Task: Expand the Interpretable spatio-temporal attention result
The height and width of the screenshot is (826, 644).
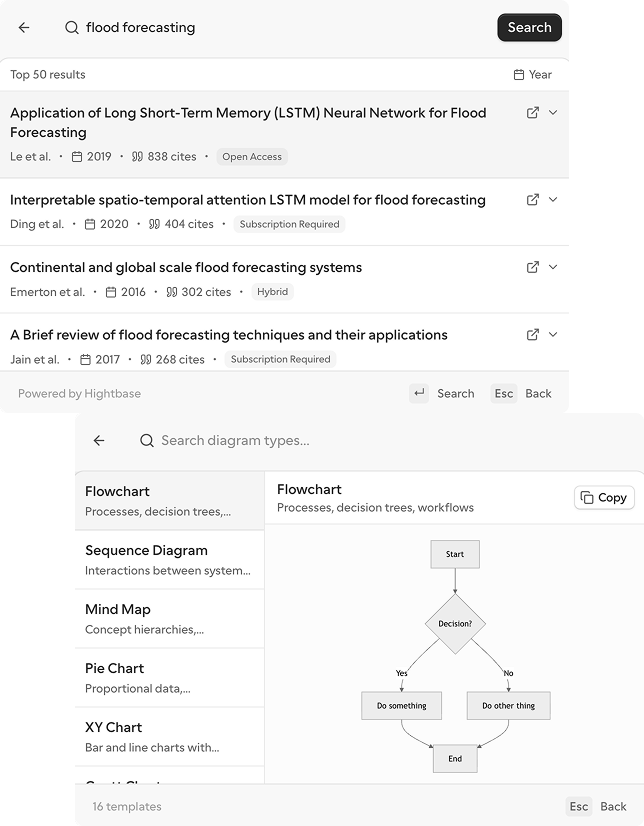Action: 553,200
